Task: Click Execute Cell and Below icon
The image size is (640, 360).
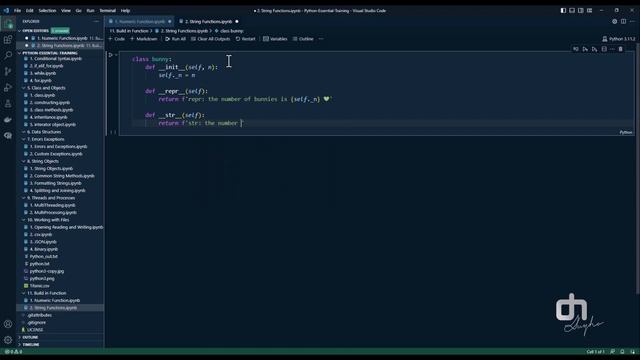Action: (x=594, y=49)
